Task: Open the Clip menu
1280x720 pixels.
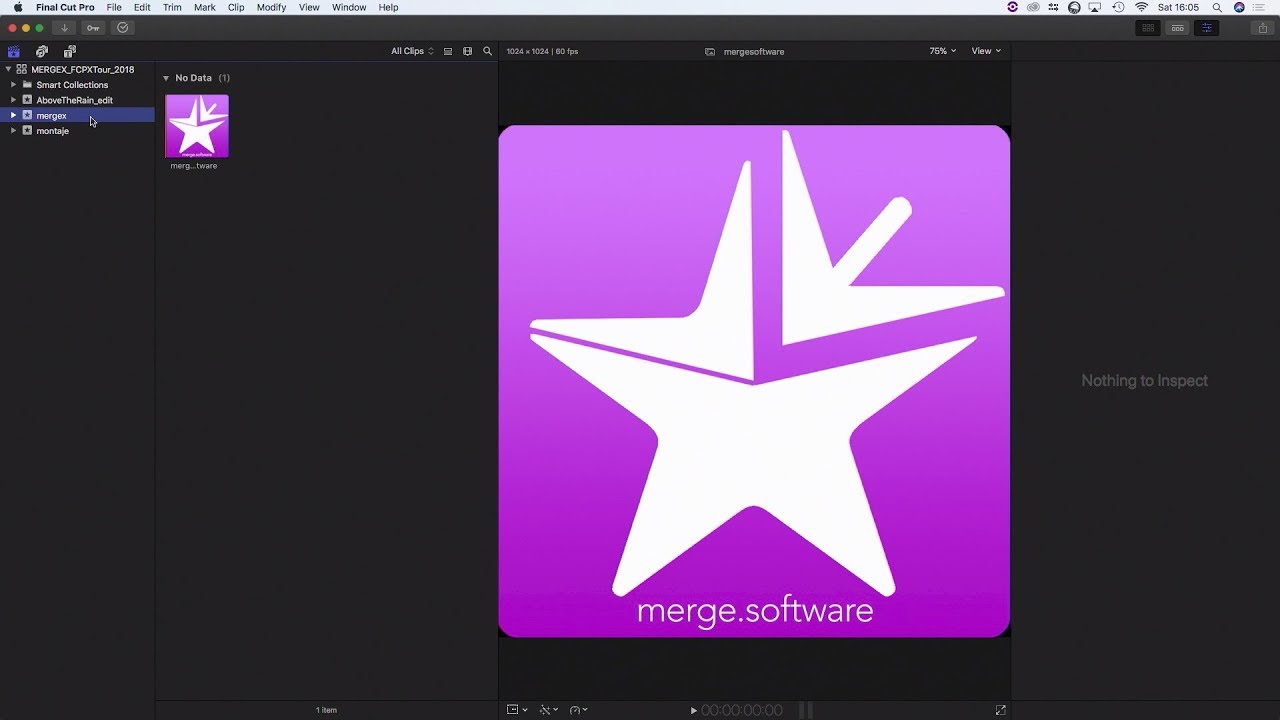Action: [236, 7]
